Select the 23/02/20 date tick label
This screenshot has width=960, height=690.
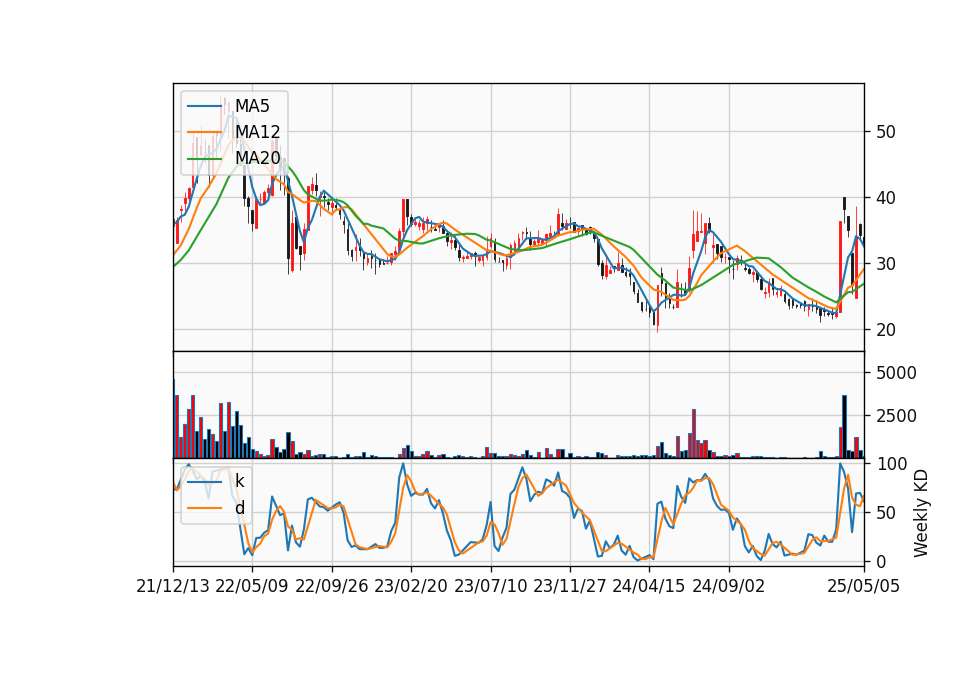pos(411,586)
